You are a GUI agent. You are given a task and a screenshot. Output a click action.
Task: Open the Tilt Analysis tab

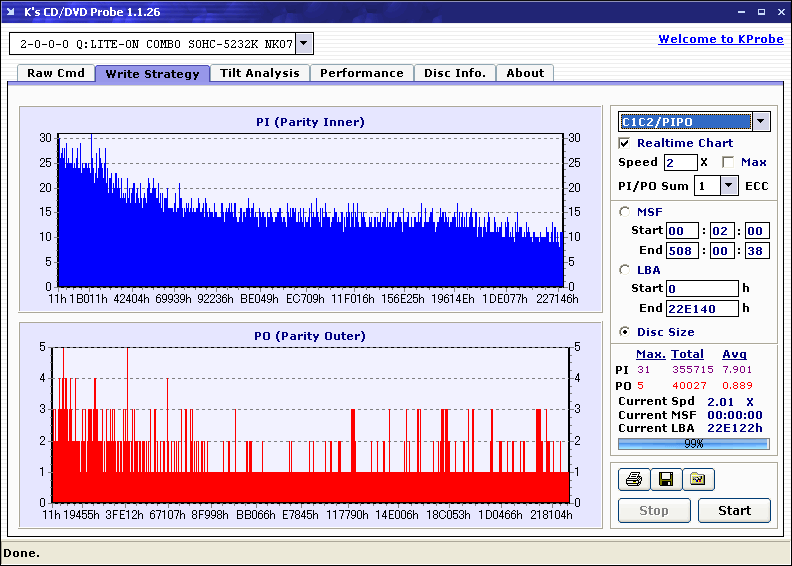[259, 73]
